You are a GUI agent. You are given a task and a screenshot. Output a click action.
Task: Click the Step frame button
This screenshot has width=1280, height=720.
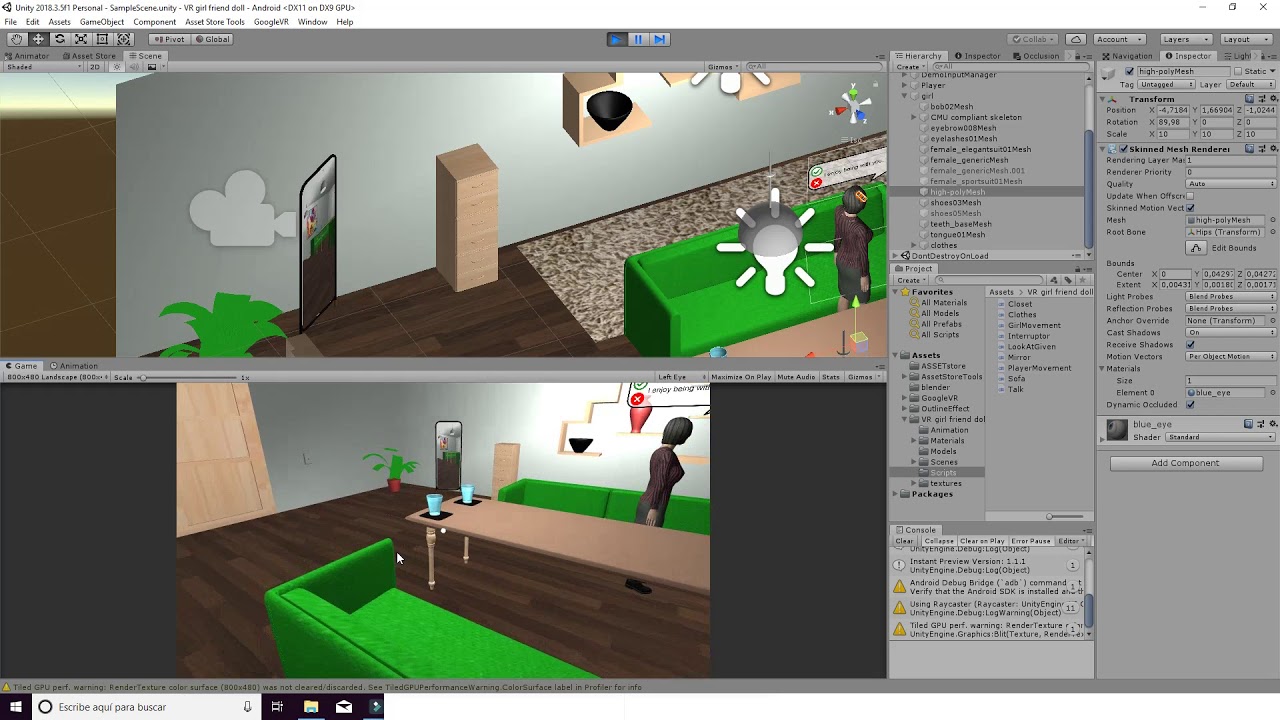(x=659, y=39)
